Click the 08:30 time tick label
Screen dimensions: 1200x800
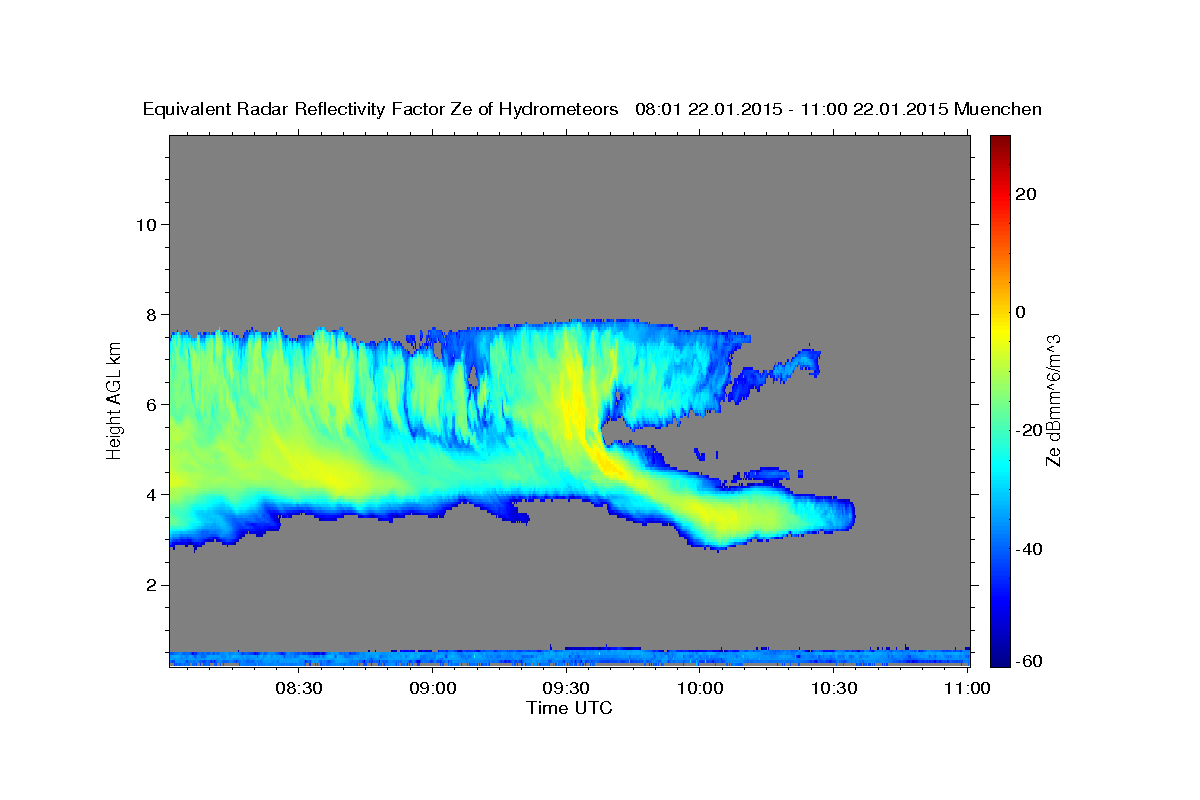click(x=298, y=688)
